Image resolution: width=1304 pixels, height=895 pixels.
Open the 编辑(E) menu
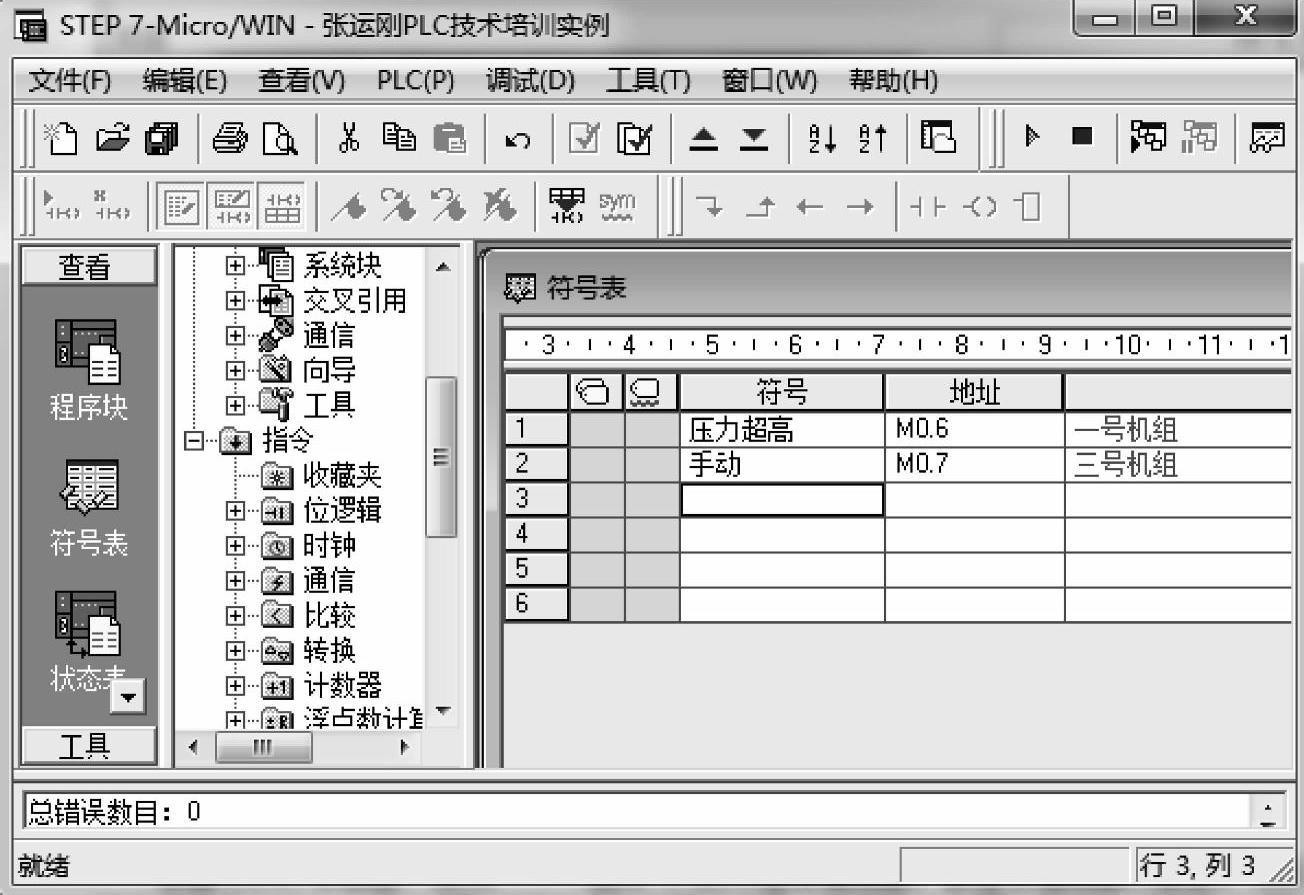[185, 81]
